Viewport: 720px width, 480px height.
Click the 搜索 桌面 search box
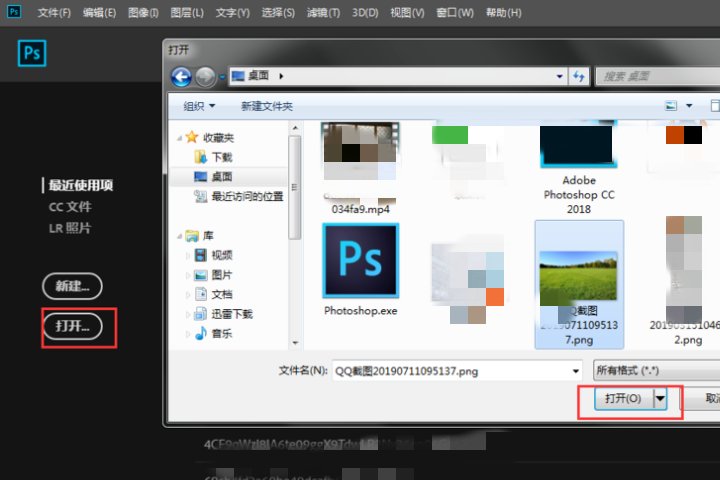pos(658,76)
